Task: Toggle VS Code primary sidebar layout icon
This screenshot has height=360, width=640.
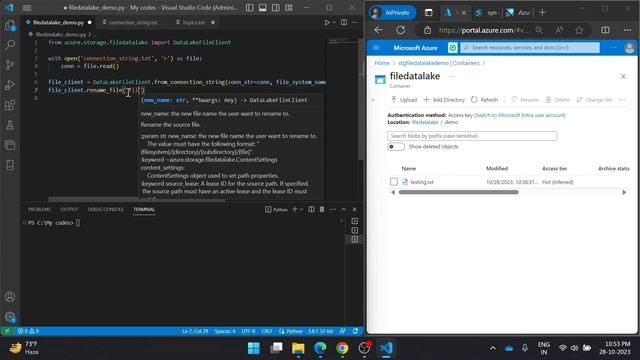Action: point(250,8)
